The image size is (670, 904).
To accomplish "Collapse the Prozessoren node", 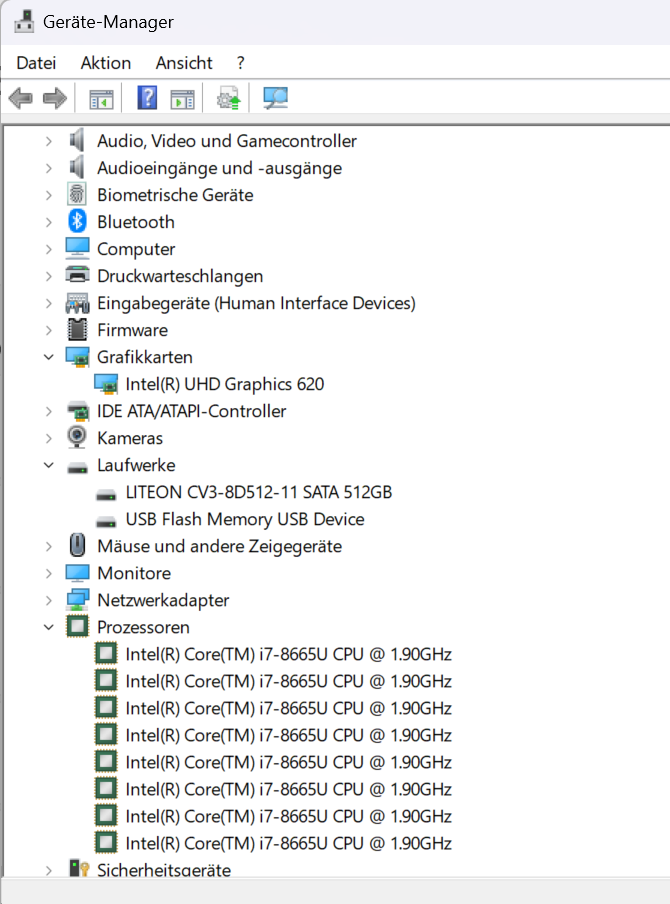I will 49,627.
